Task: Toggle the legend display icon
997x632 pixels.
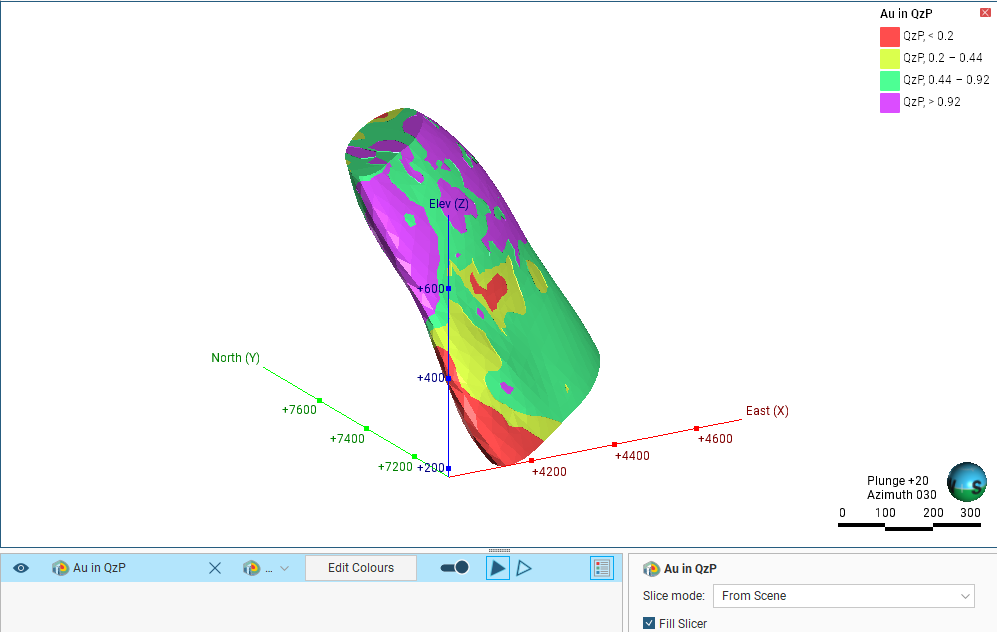Action: coord(601,568)
